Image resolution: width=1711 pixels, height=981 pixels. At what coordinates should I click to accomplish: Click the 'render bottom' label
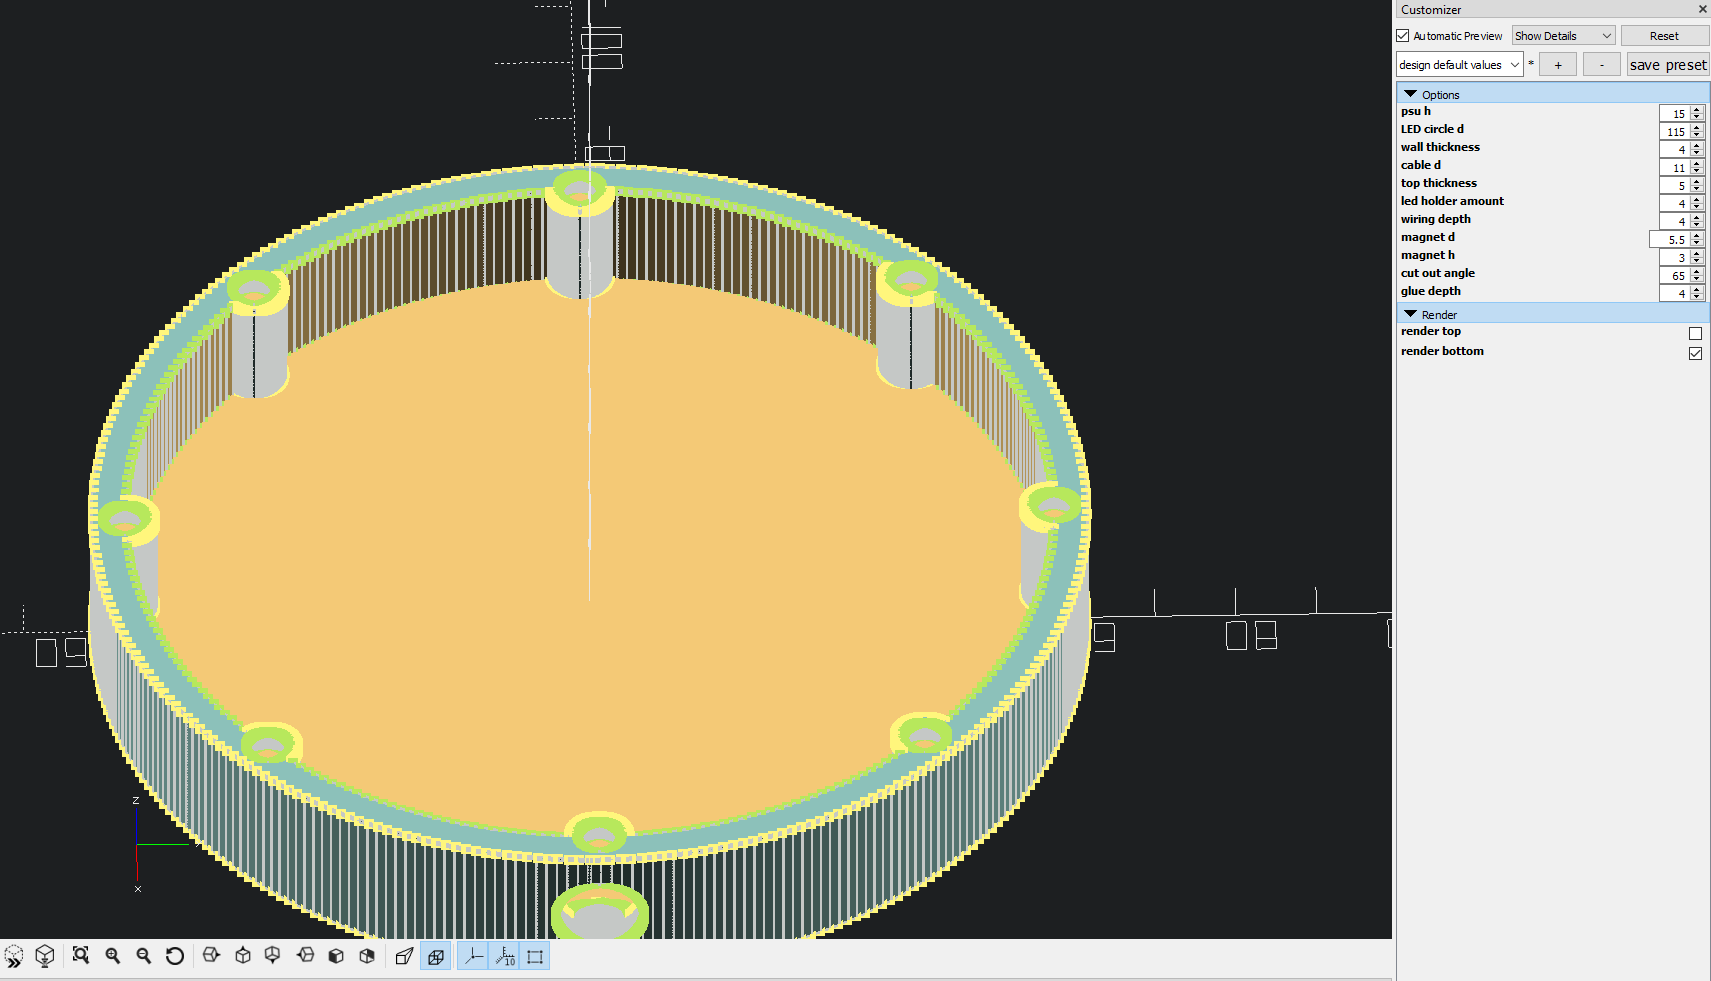click(1442, 351)
